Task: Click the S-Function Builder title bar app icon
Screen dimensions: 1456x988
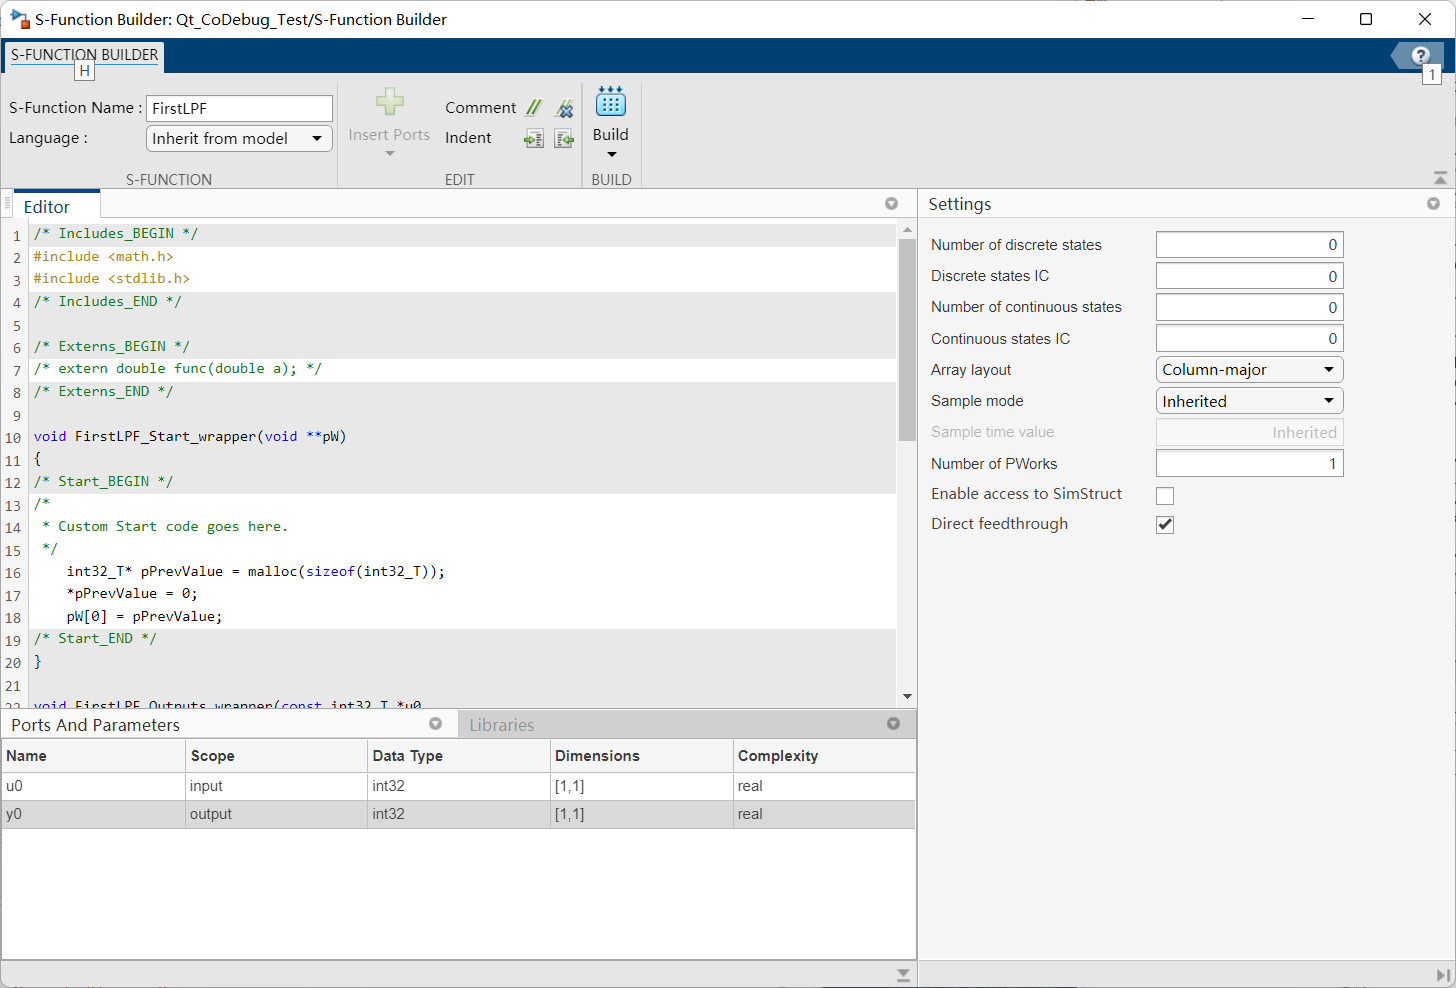Action: click(19, 19)
